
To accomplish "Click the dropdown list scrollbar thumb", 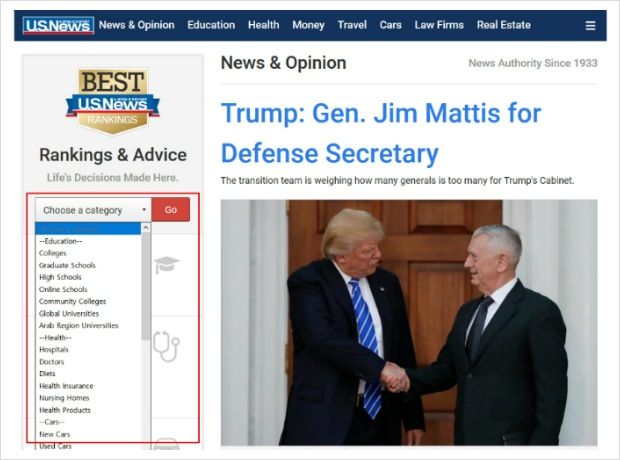I will [x=146, y=286].
